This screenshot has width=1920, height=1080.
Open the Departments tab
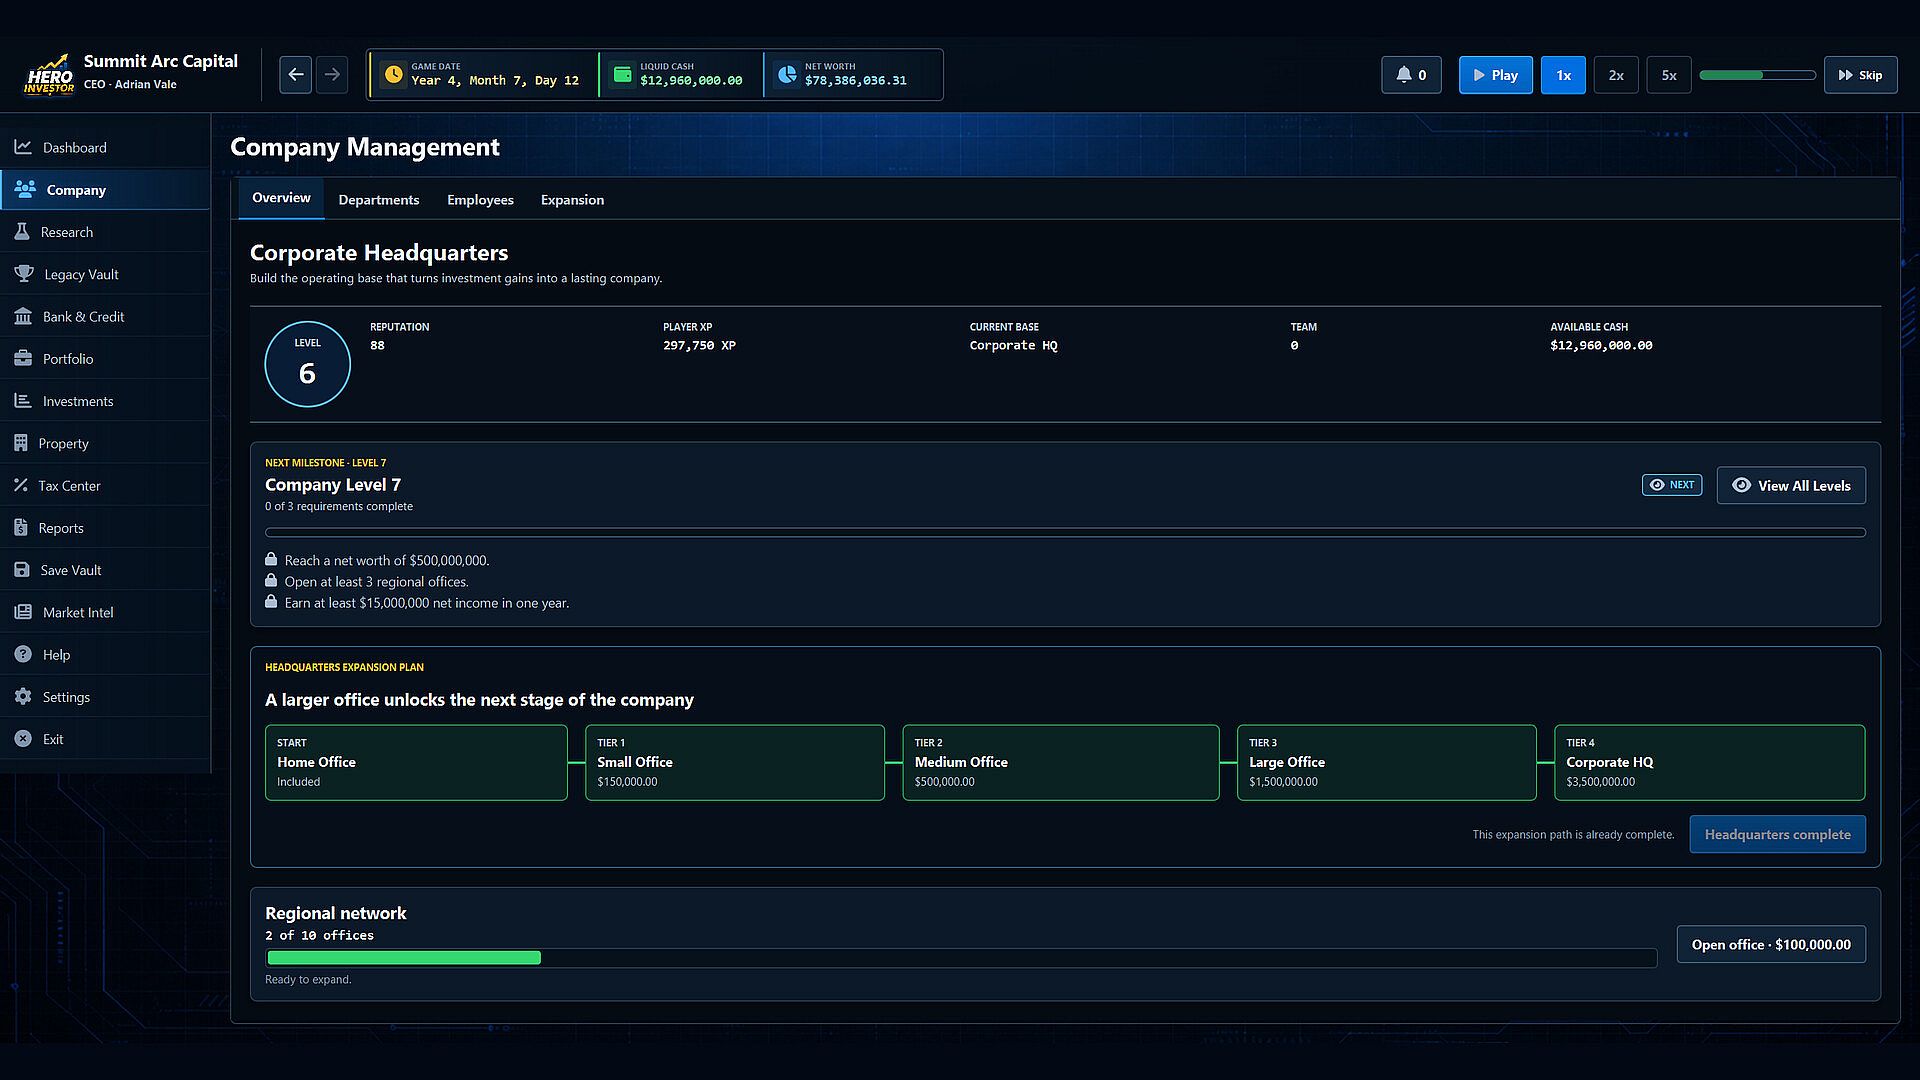pyautogui.click(x=379, y=200)
